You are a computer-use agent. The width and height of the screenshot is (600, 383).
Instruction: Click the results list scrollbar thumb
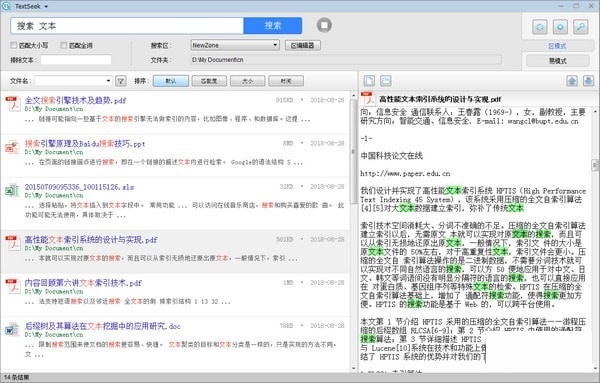coord(353,151)
